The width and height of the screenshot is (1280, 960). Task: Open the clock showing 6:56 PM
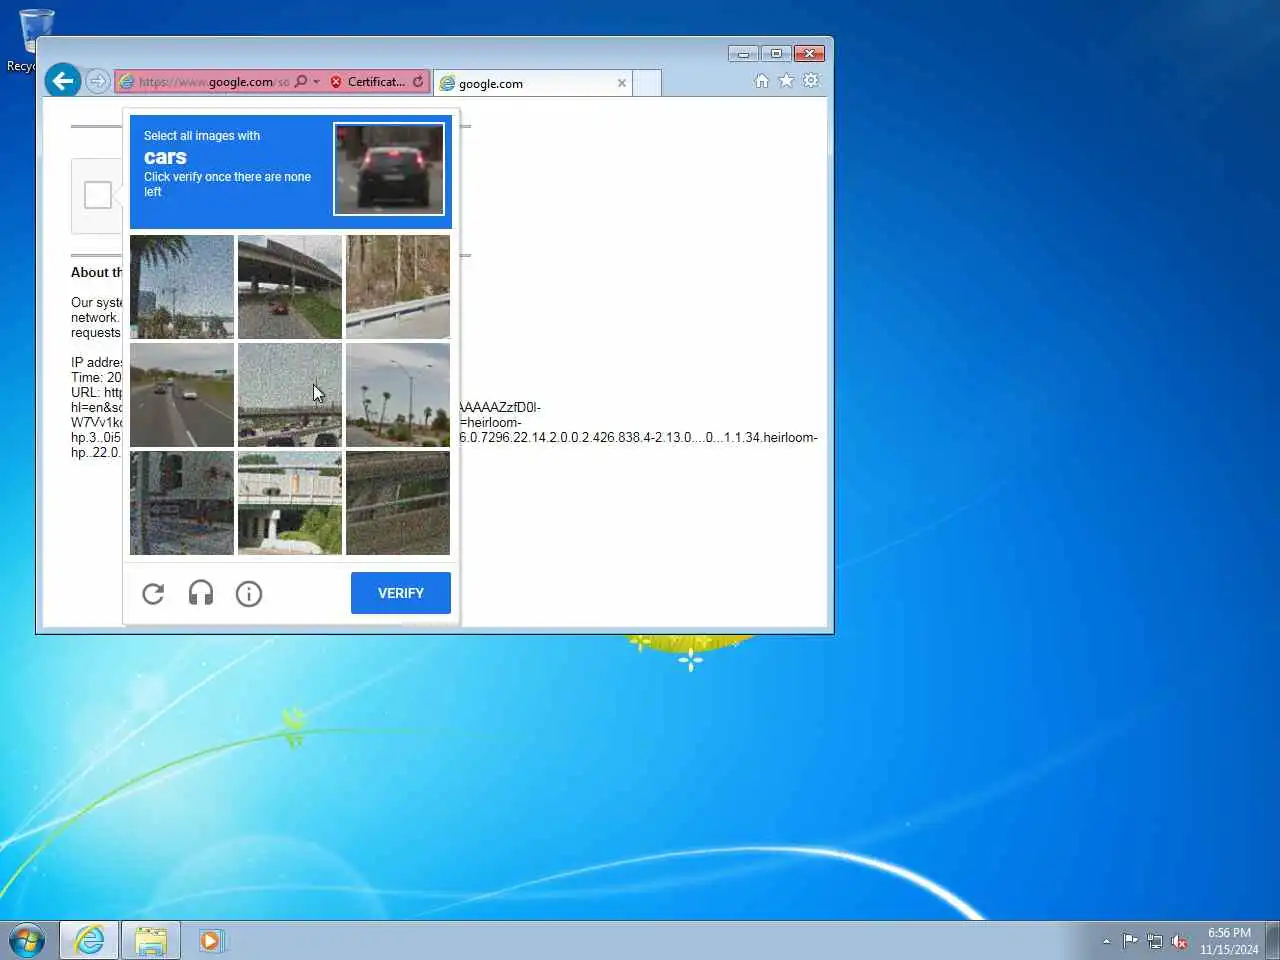tap(1229, 941)
